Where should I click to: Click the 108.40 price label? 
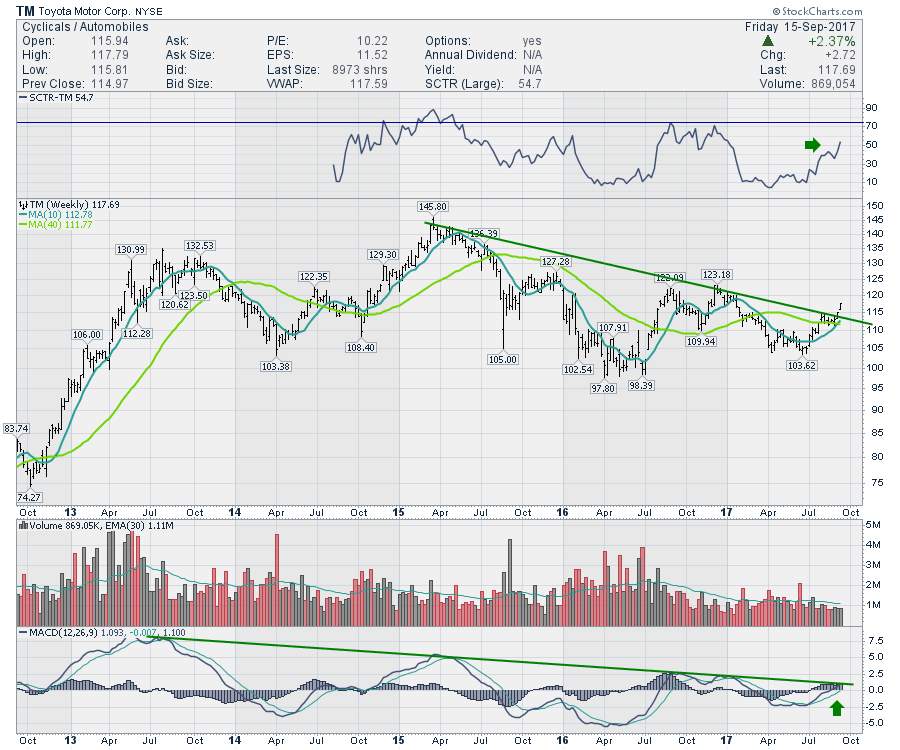click(360, 347)
